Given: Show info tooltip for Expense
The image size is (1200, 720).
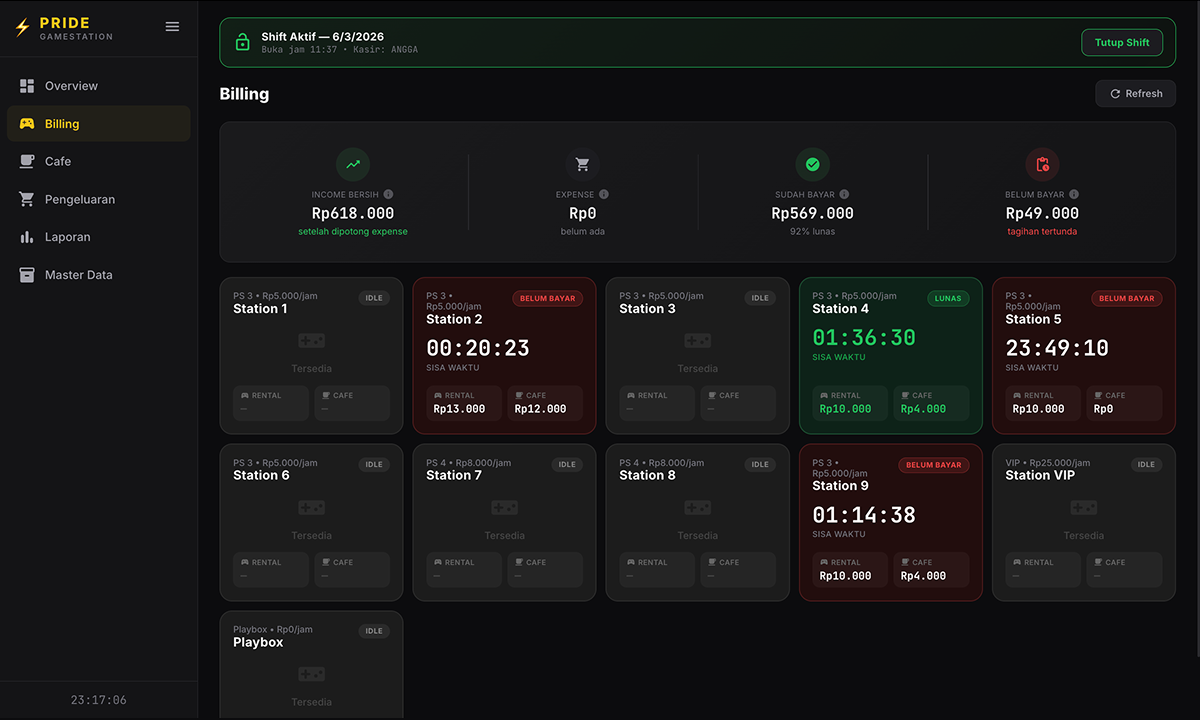Looking at the screenshot, I should (x=604, y=195).
